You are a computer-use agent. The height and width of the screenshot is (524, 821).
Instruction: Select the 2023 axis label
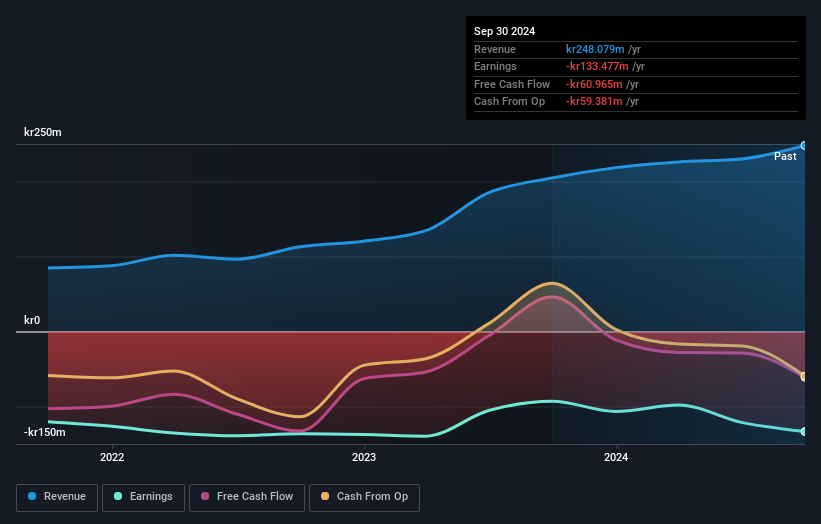tap(364, 457)
